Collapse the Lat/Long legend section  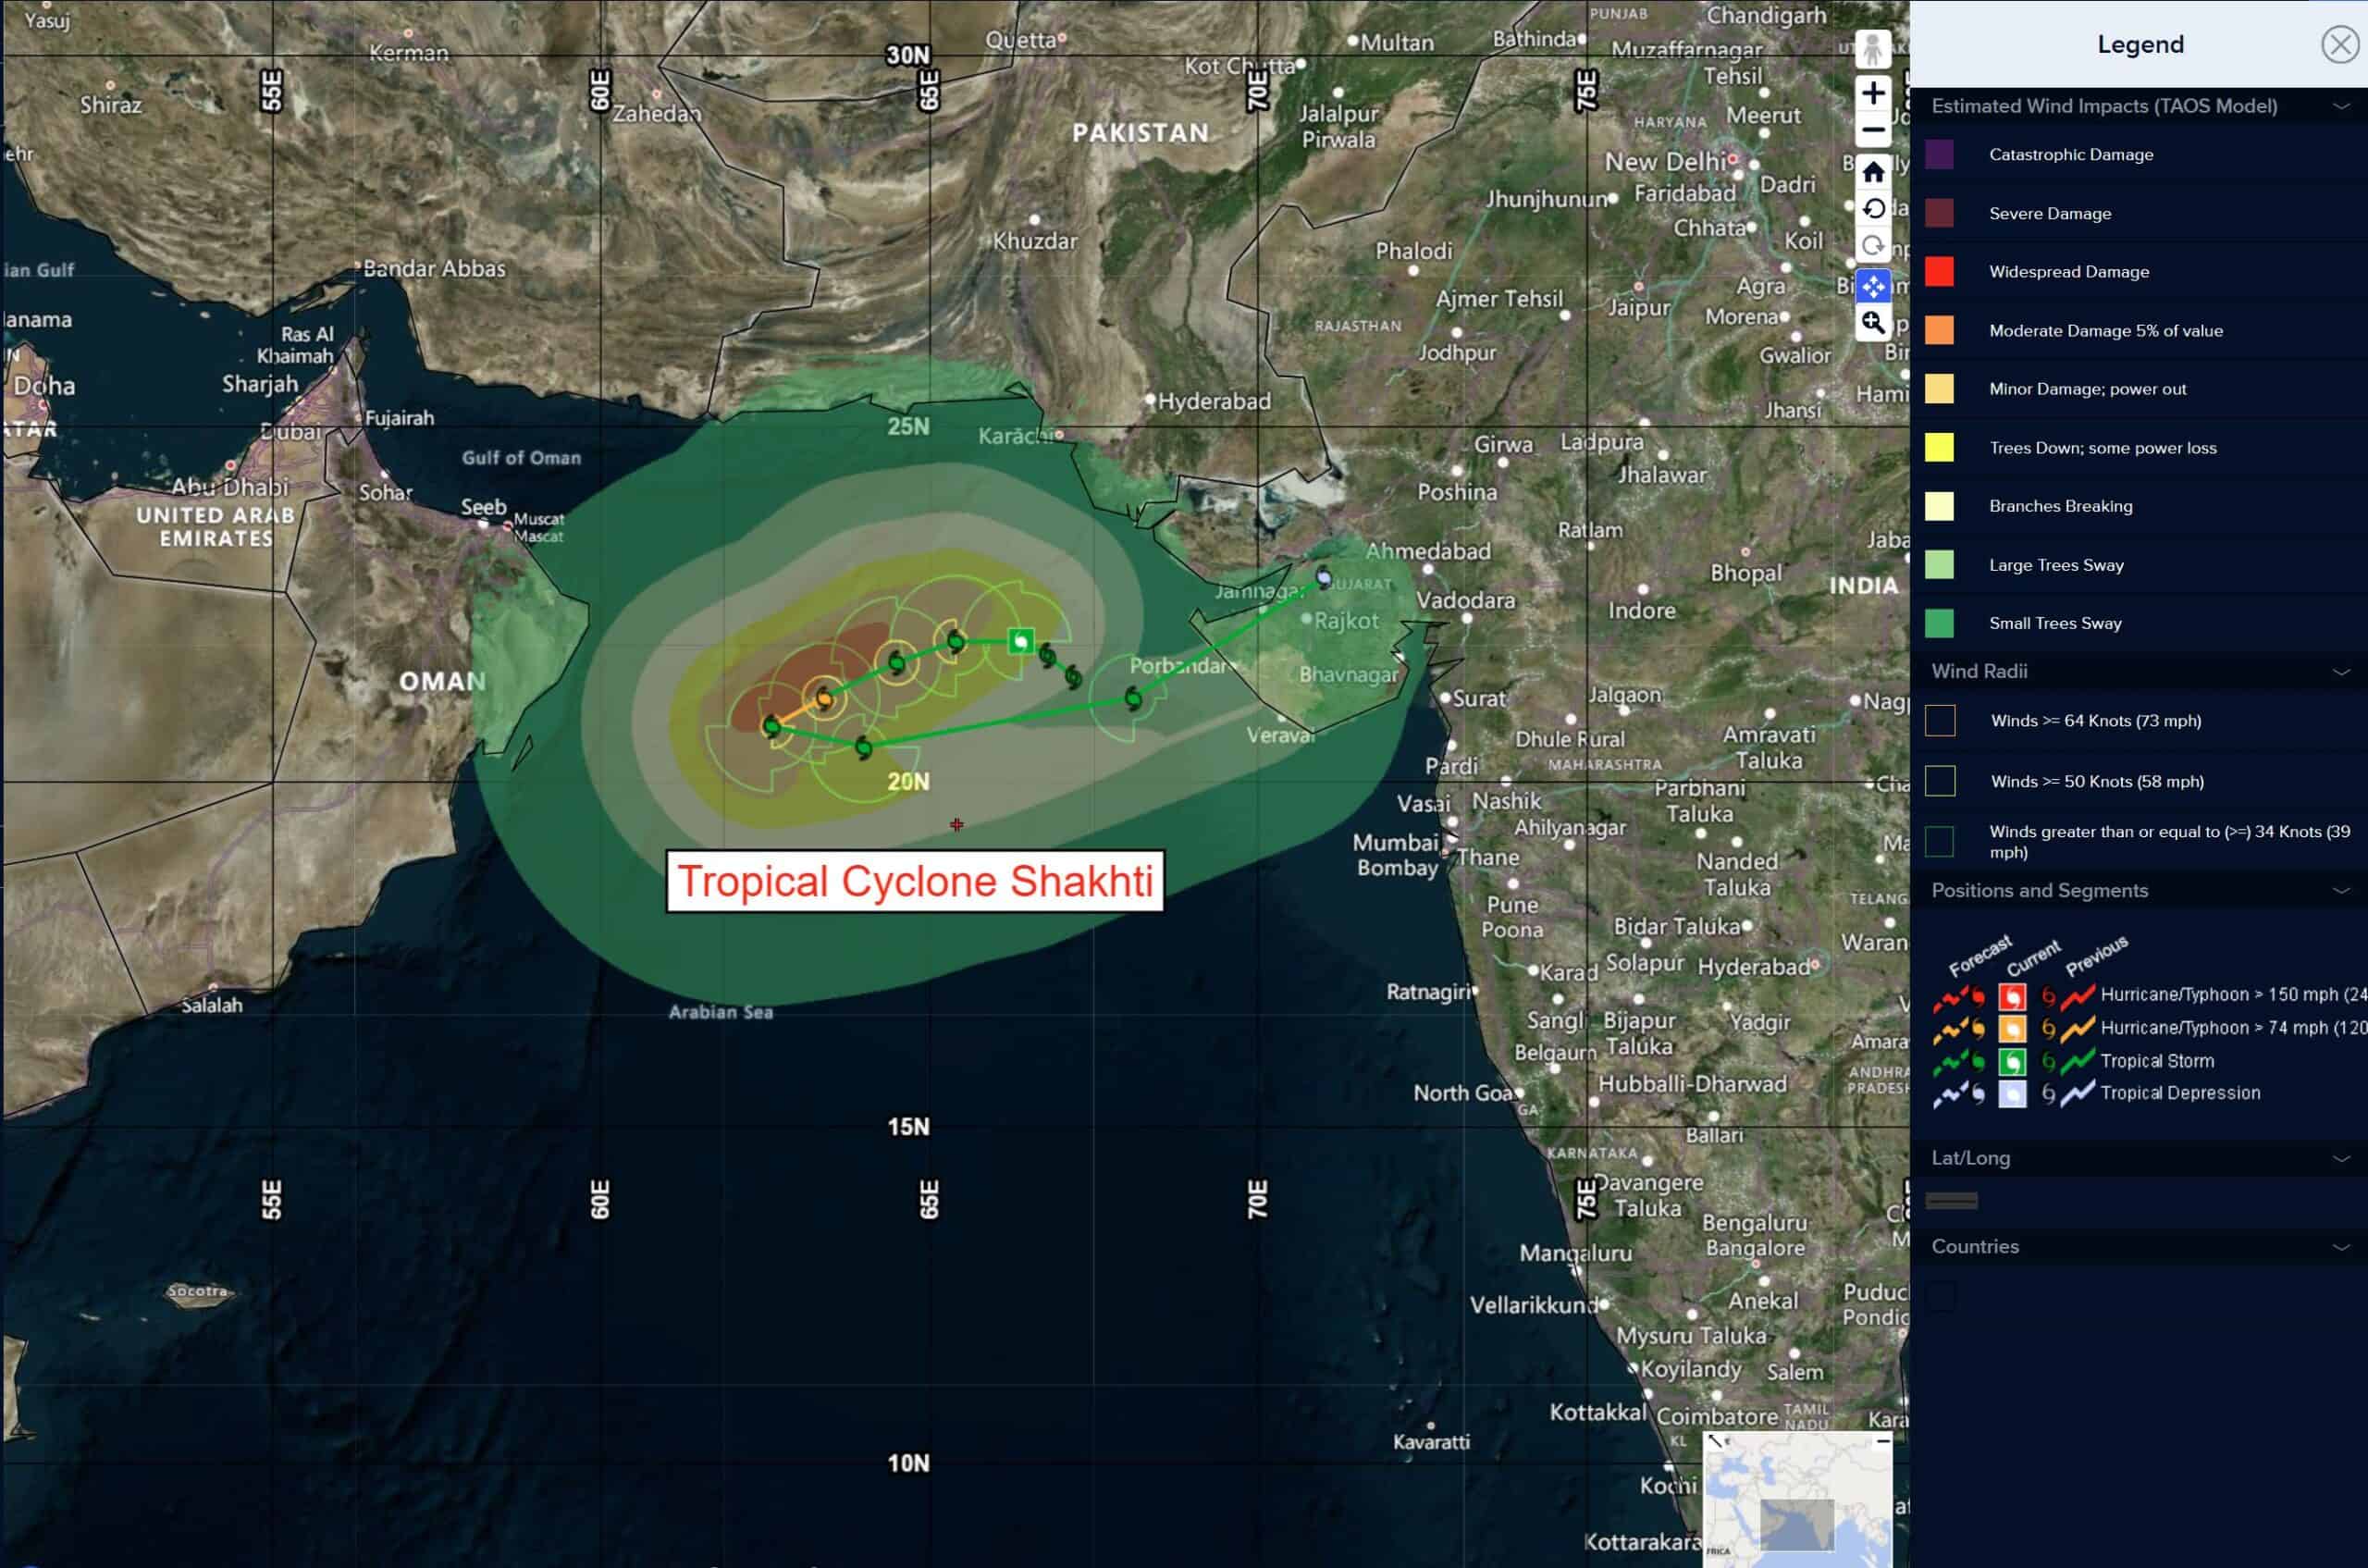tap(2340, 1159)
